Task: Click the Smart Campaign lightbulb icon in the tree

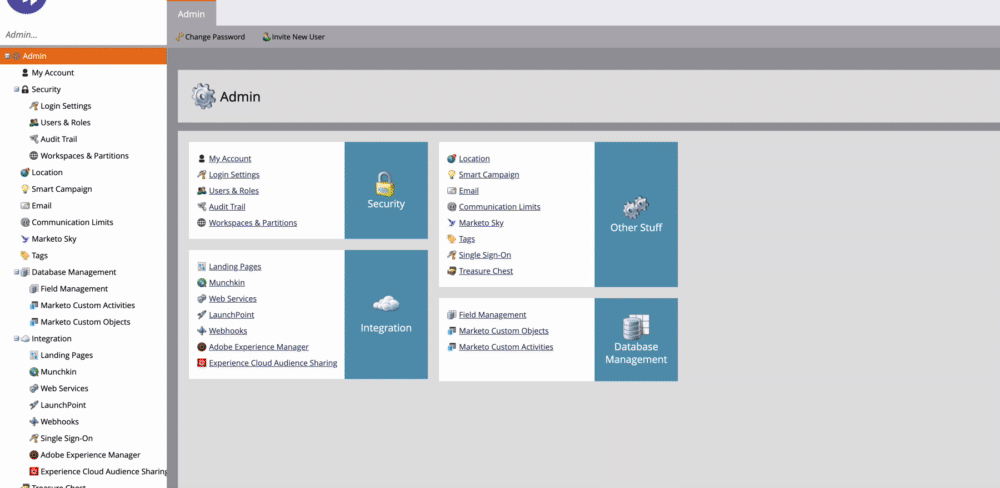Action: point(25,189)
